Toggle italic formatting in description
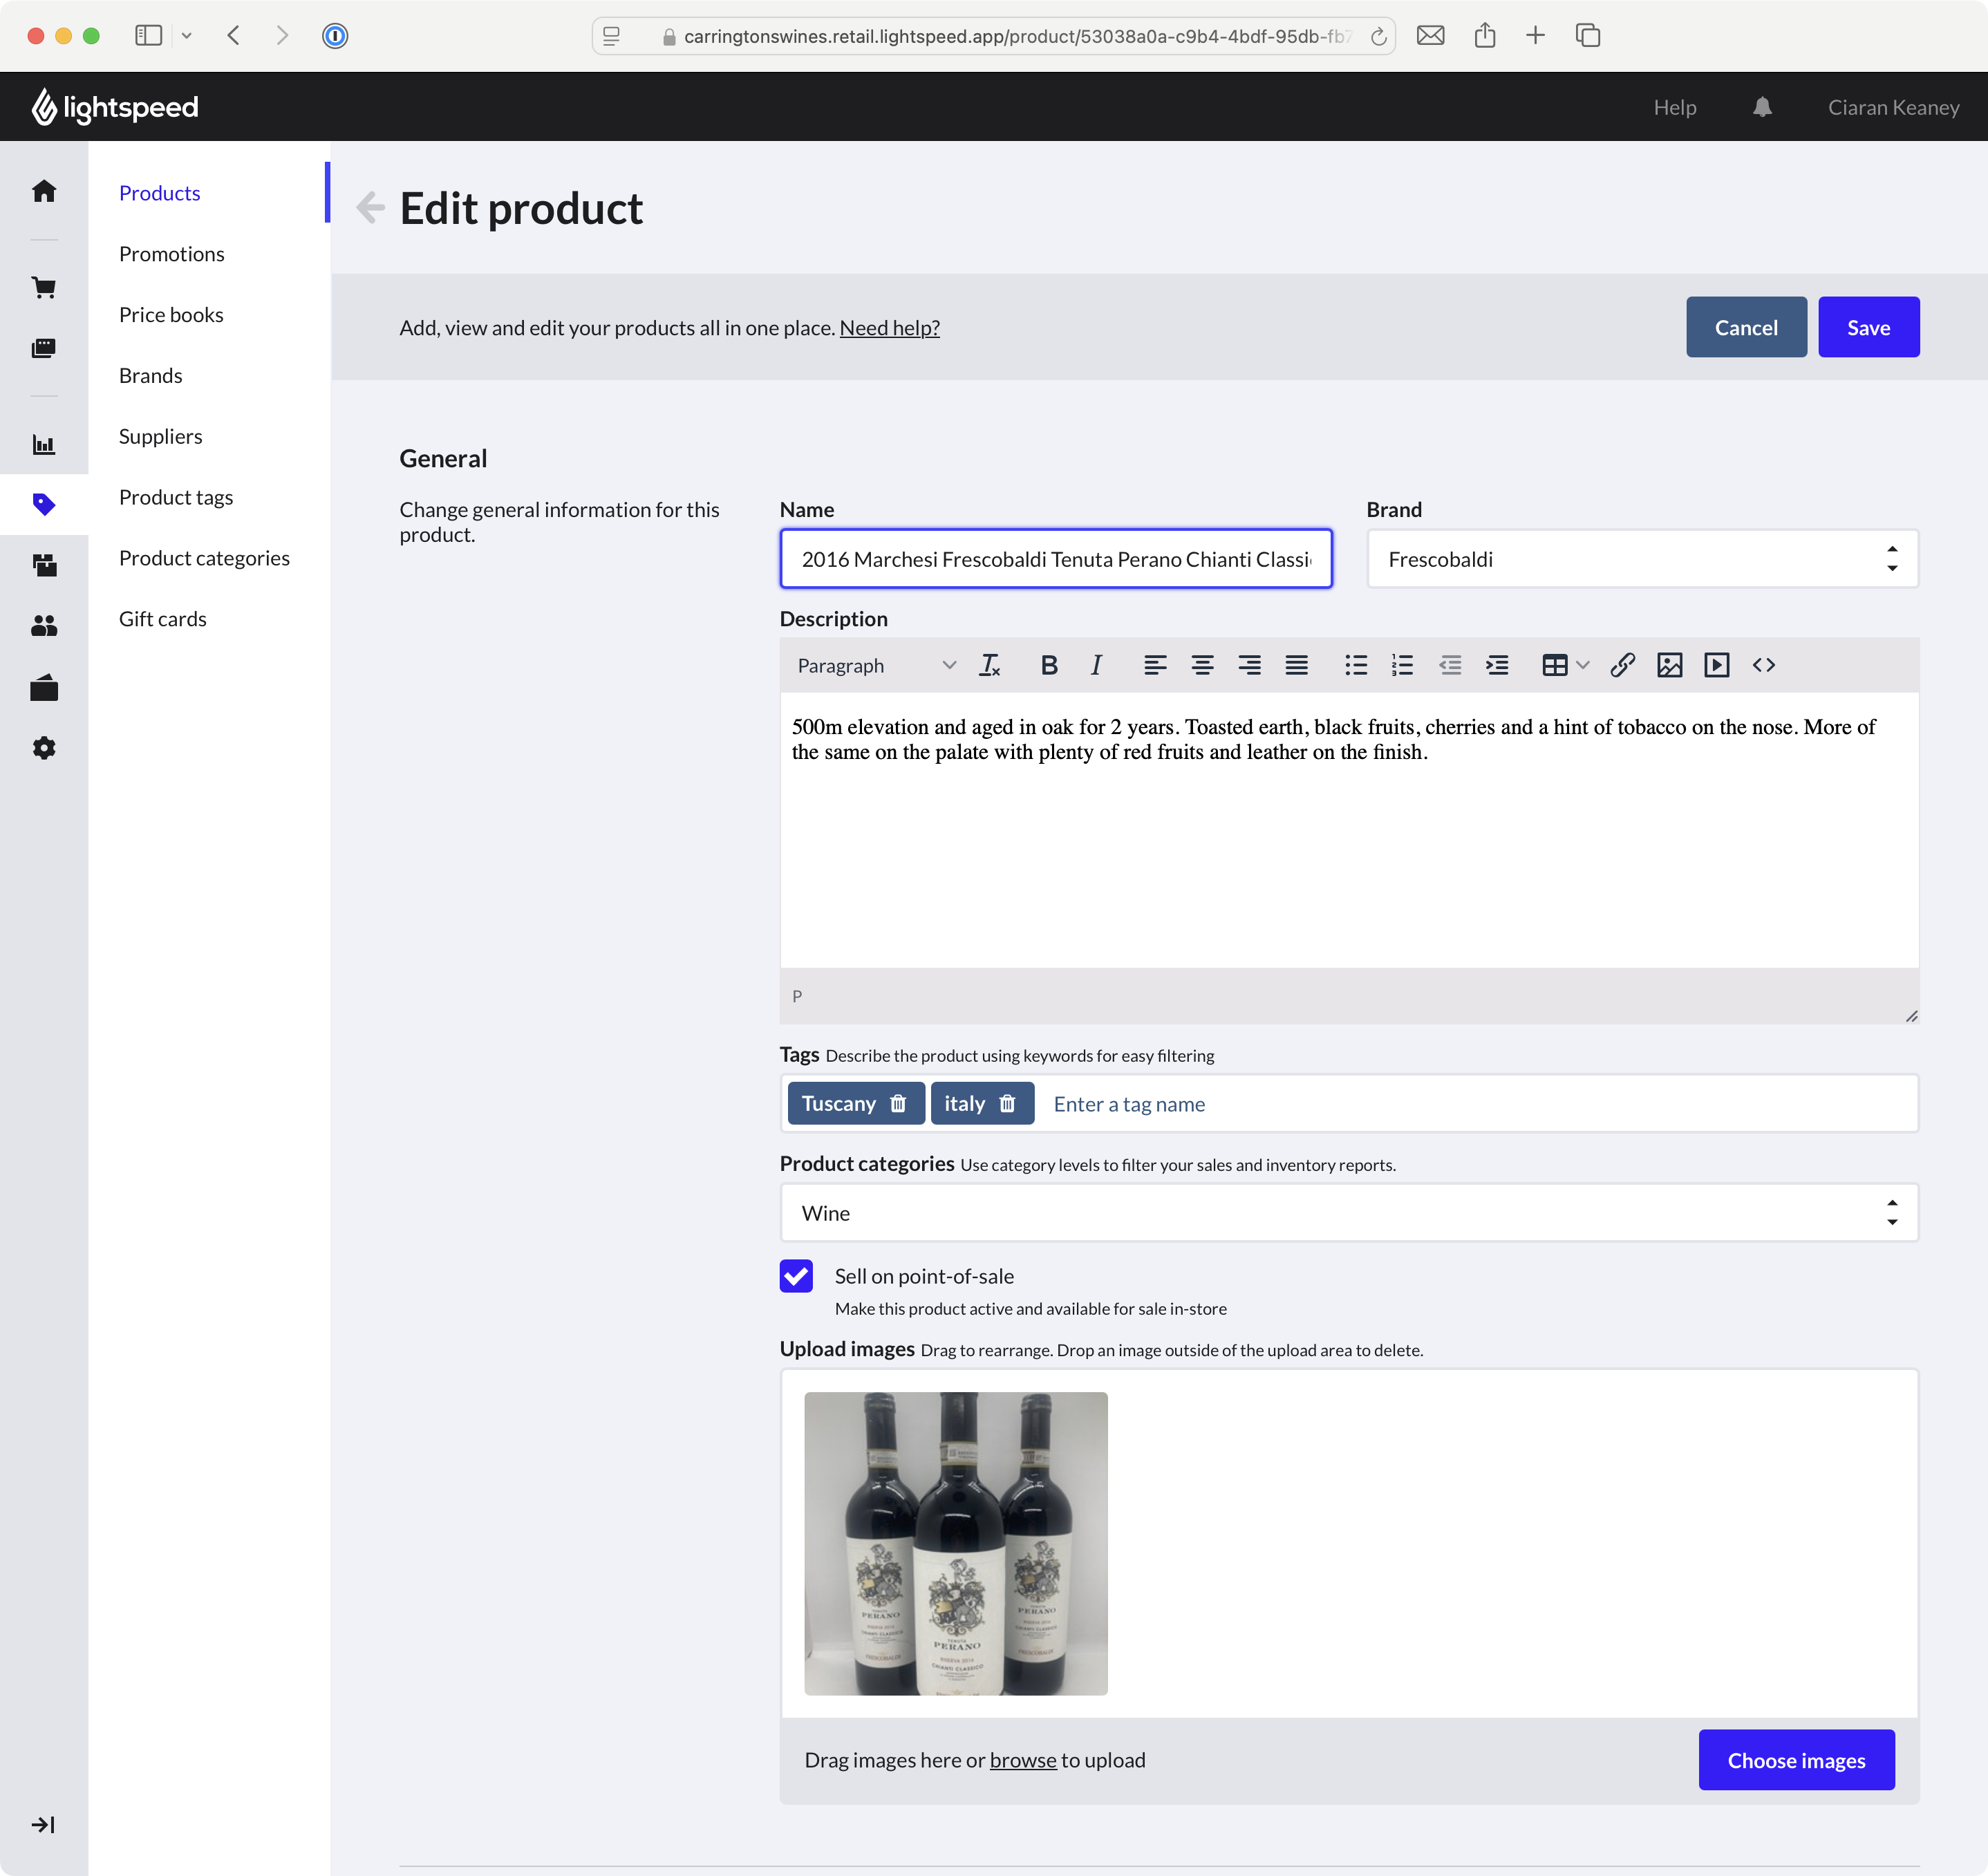 [1096, 665]
